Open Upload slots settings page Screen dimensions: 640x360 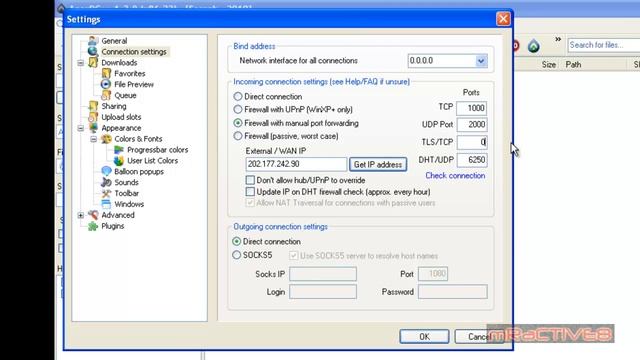coord(121,117)
